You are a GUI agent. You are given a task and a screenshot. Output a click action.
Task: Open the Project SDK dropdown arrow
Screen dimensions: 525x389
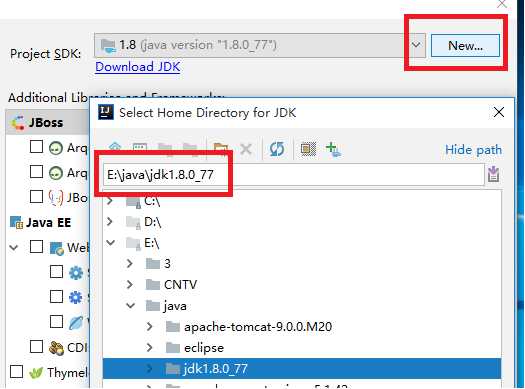point(416,45)
